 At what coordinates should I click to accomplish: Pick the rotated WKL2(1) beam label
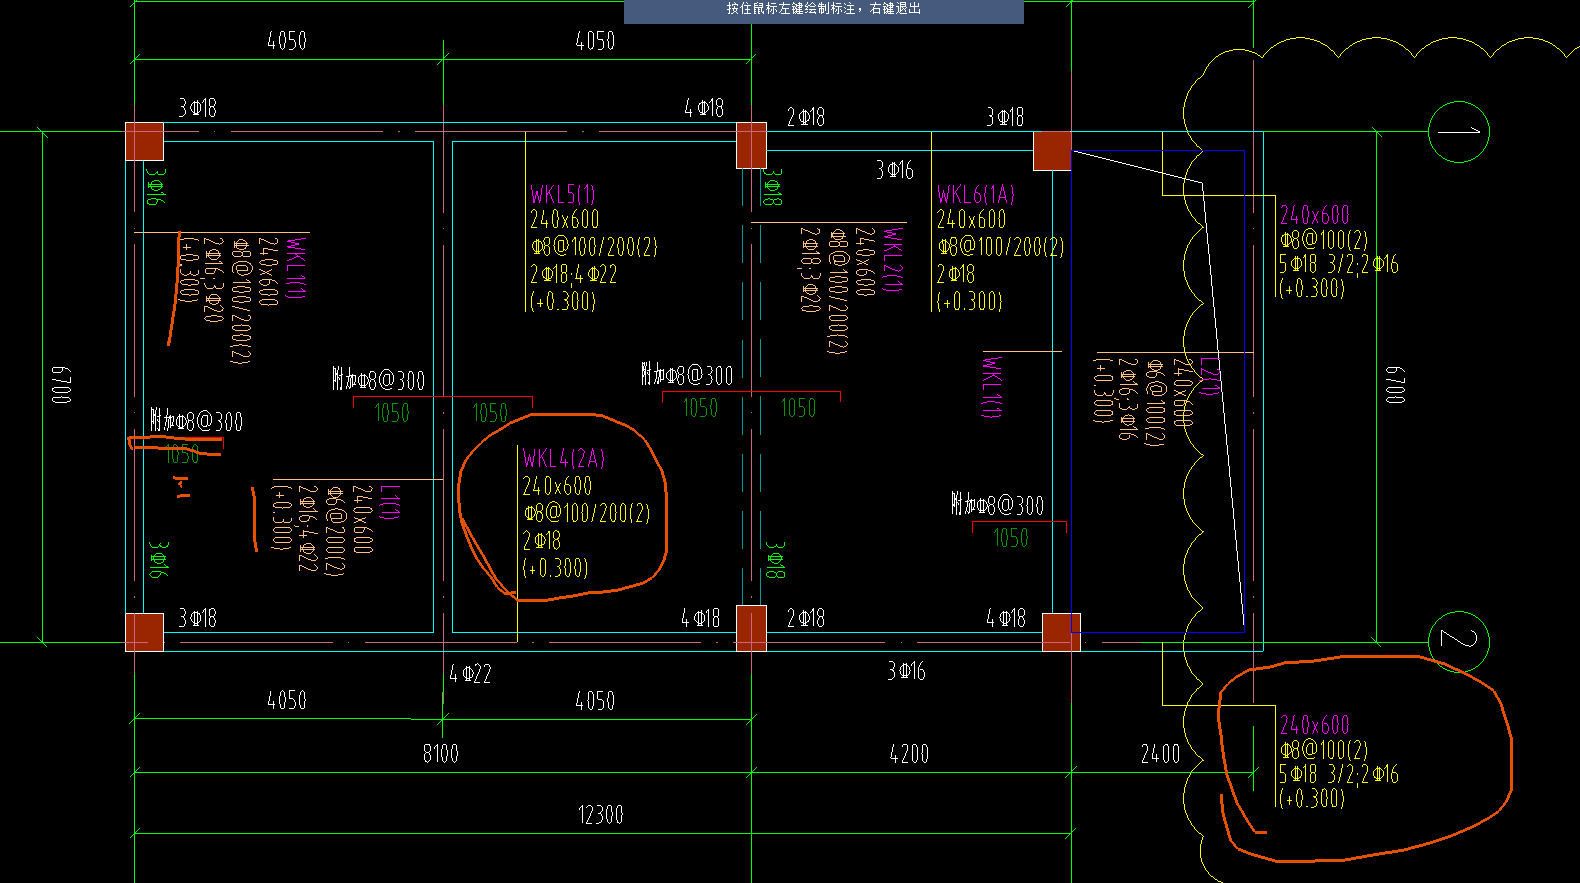click(x=893, y=259)
